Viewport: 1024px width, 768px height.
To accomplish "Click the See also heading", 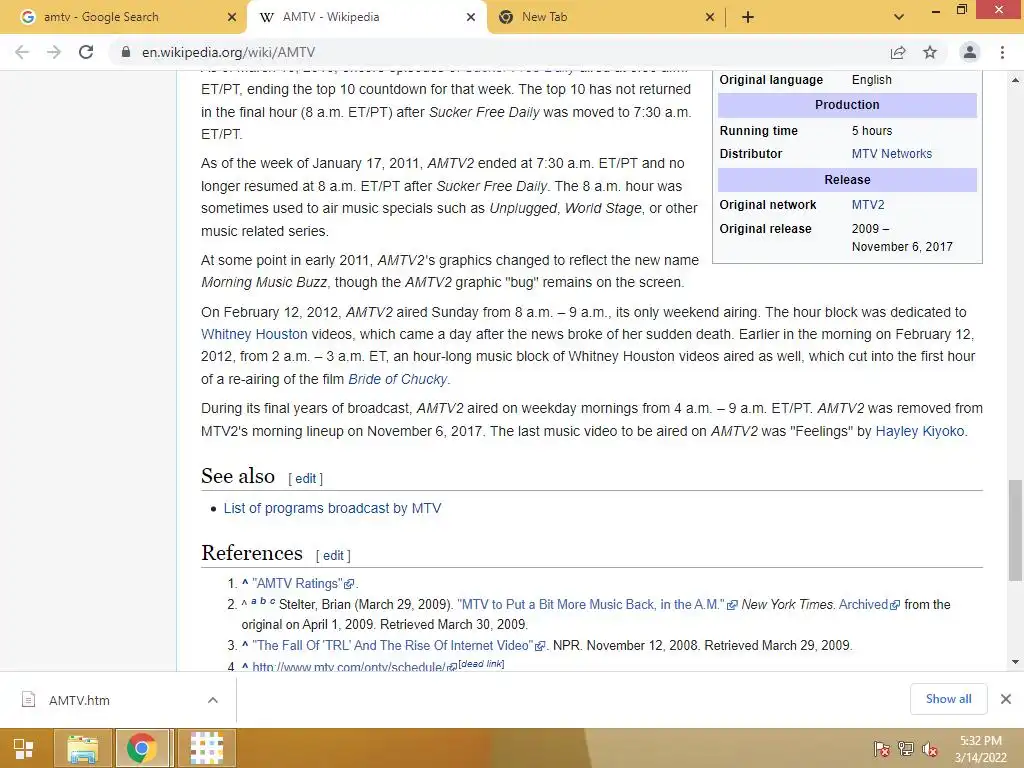I will click(x=238, y=476).
